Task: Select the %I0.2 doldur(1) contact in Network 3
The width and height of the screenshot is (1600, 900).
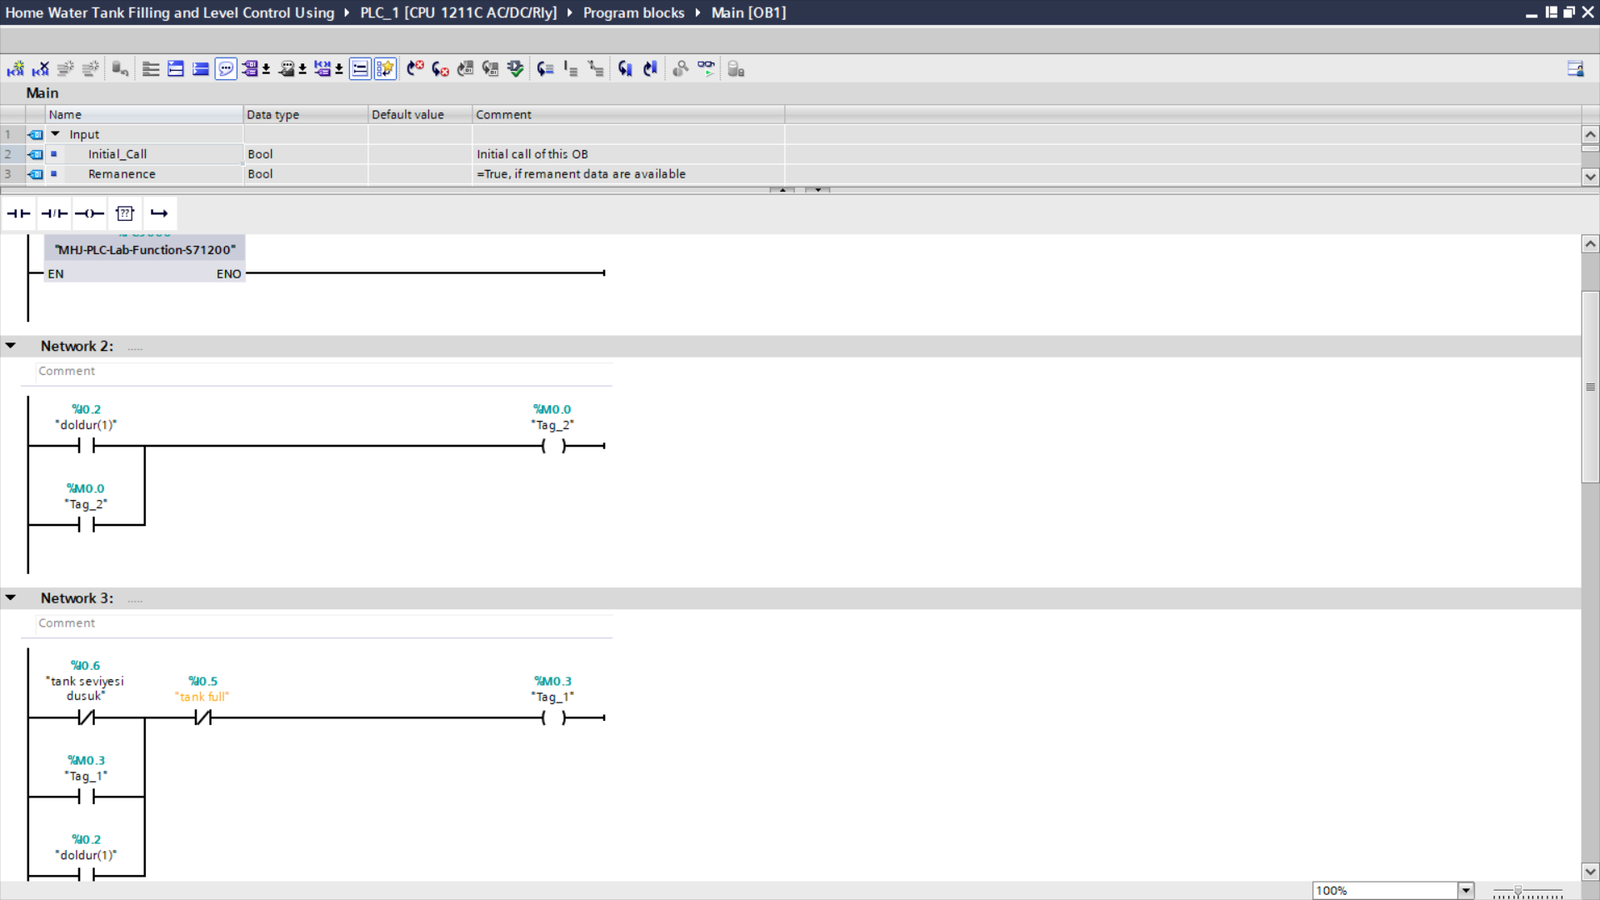Action: point(86,874)
